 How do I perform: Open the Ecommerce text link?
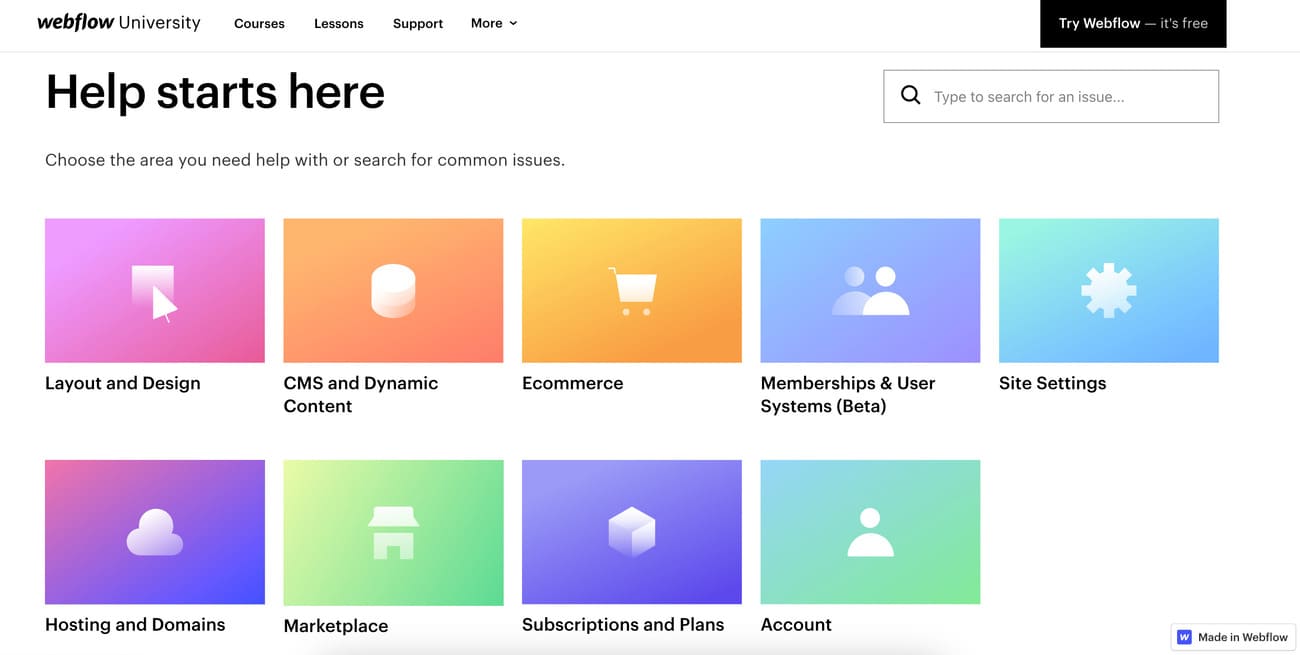[573, 383]
